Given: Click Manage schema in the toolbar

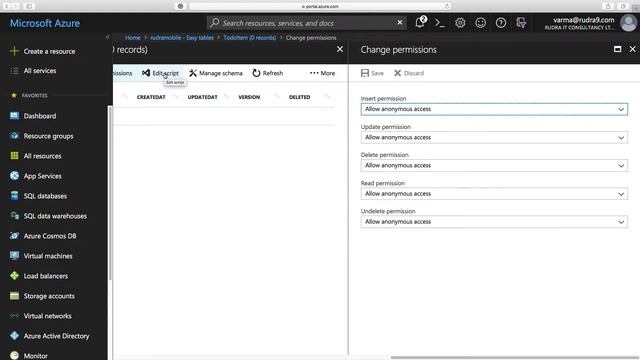Looking at the screenshot, I should 216,73.
